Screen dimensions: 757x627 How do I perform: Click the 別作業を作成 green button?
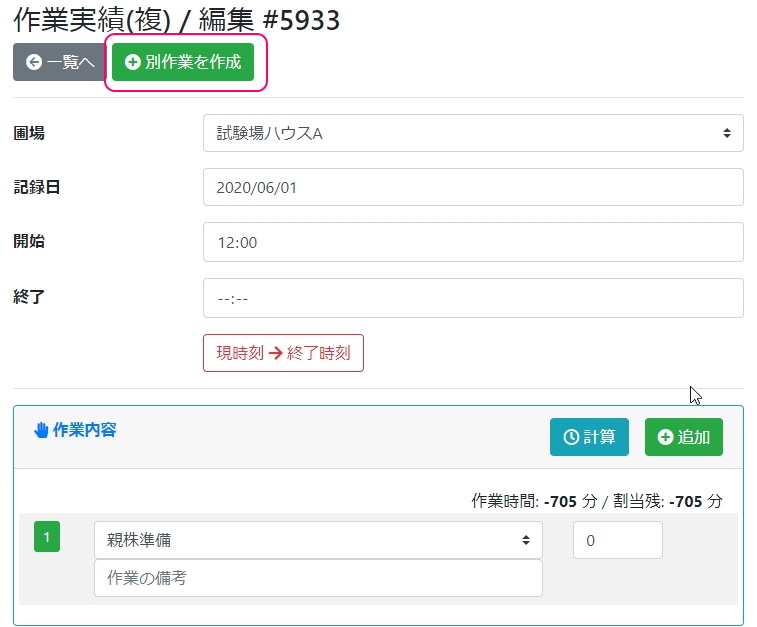183,62
